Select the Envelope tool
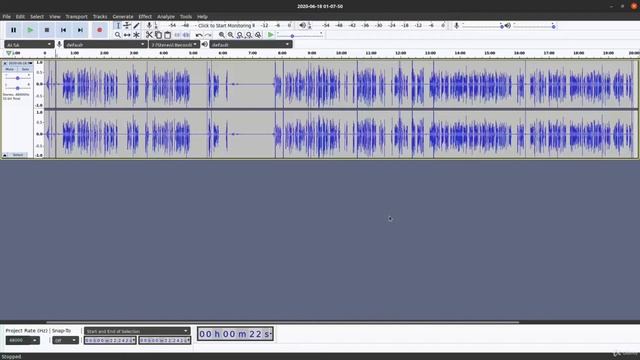The width and height of the screenshot is (640, 360). coord(127,25)
